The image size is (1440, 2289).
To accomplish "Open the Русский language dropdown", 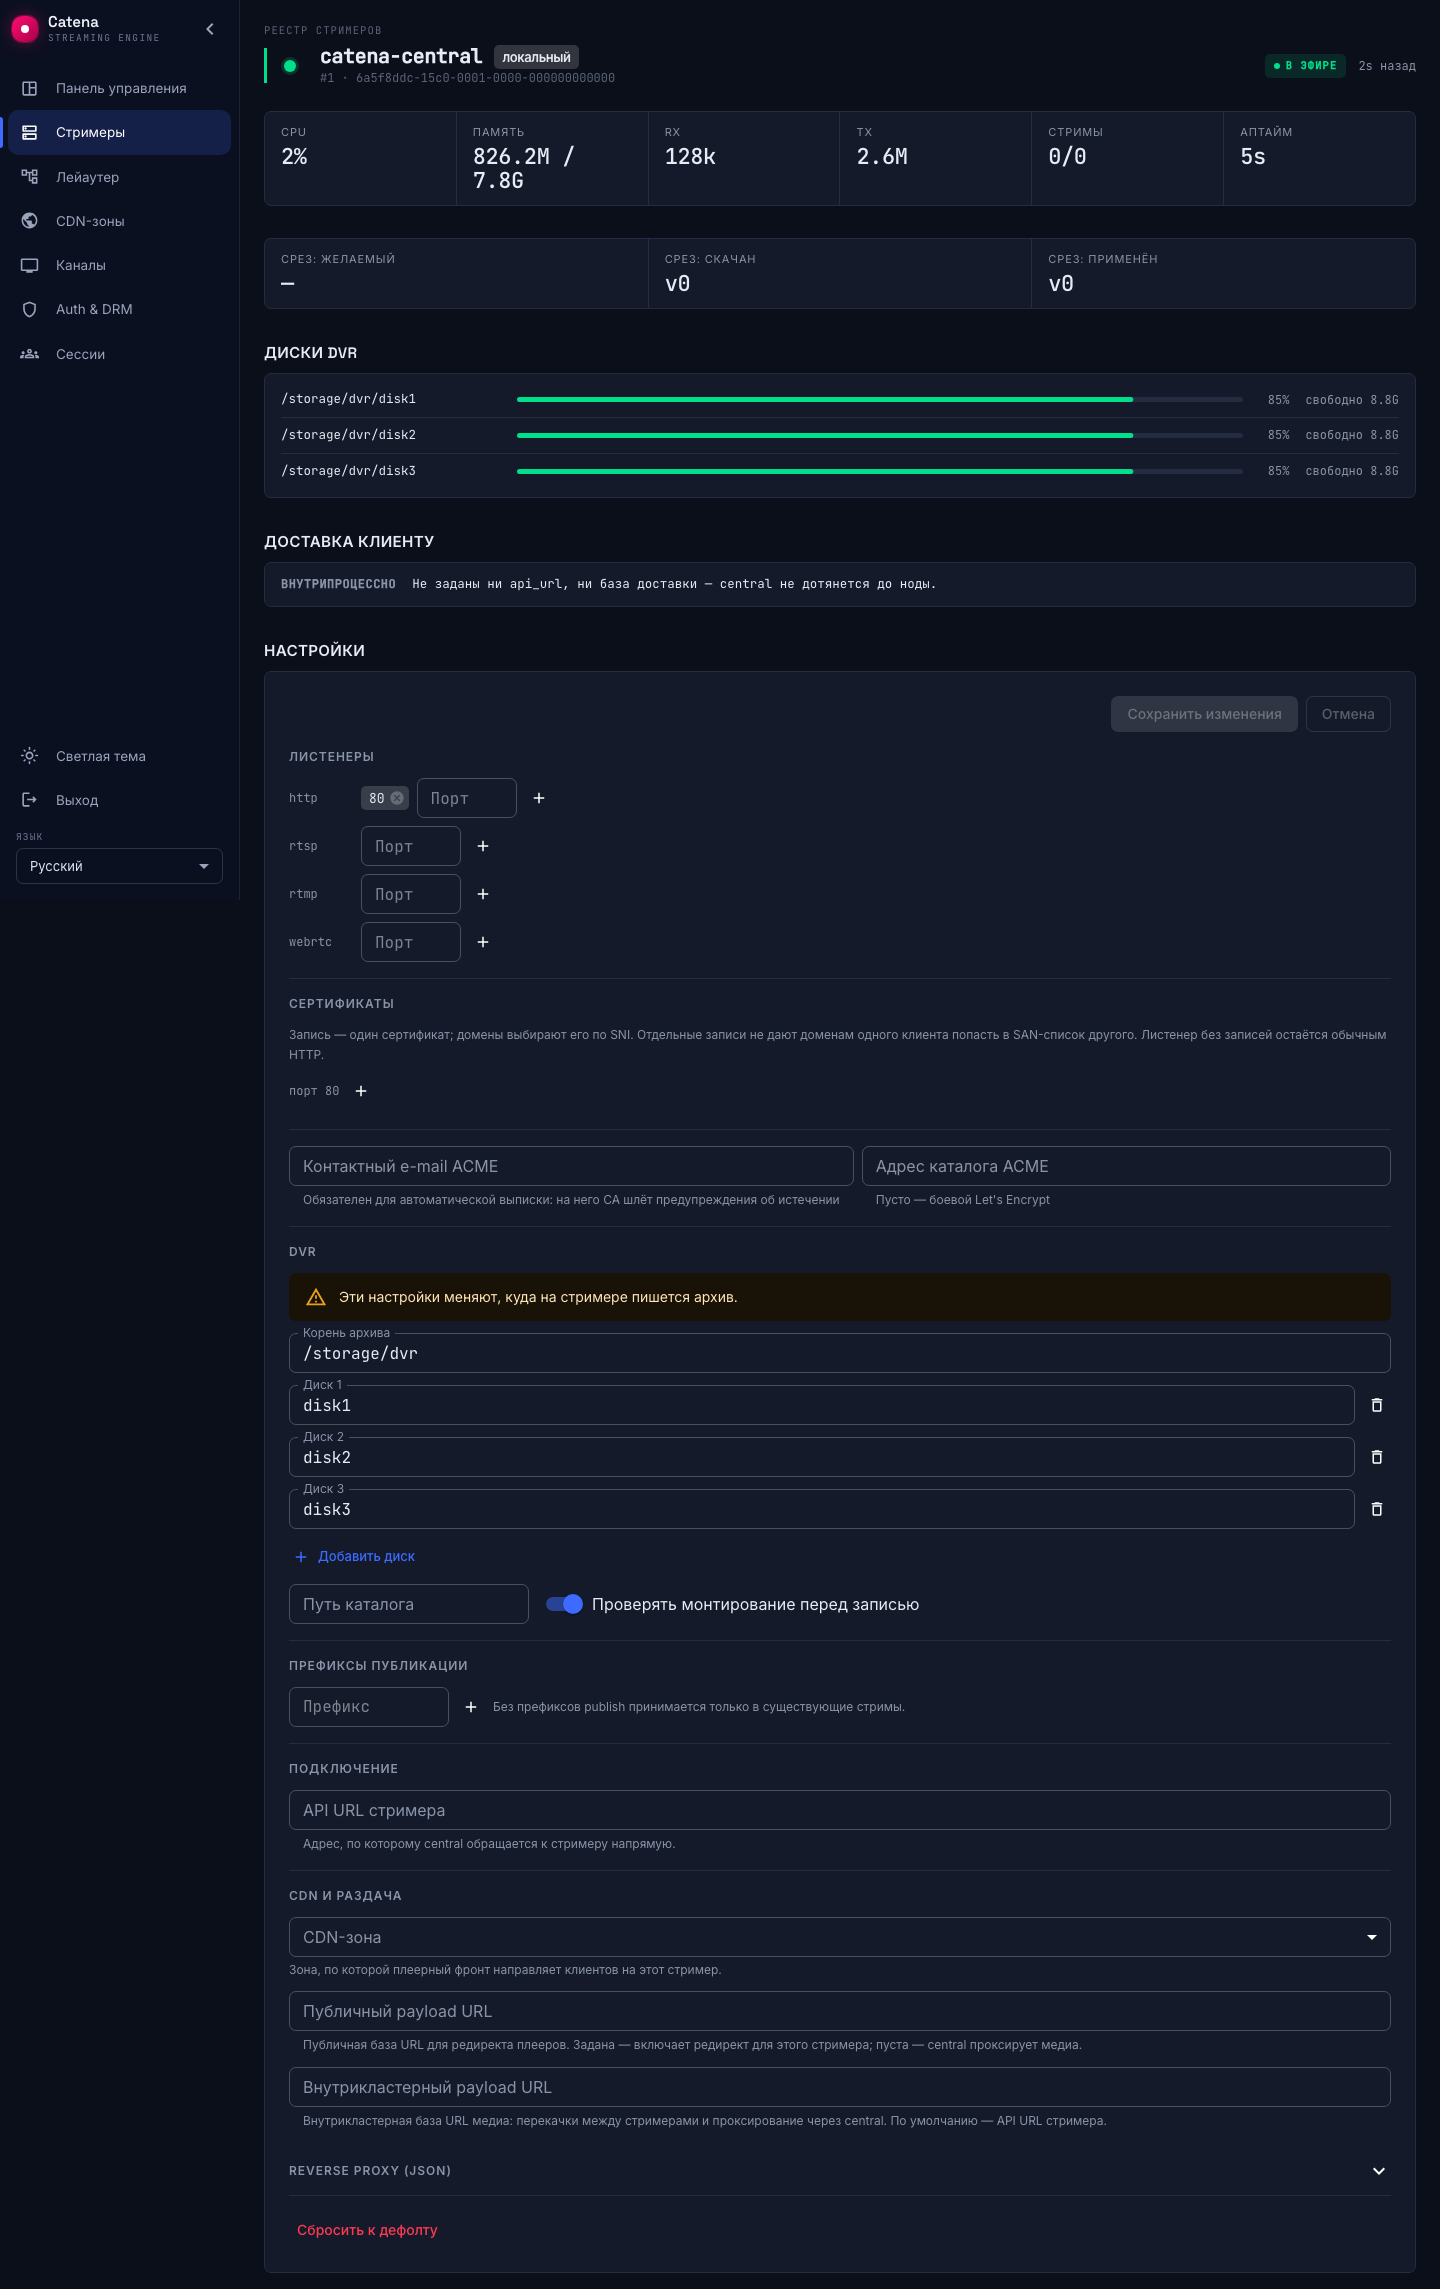I will pyautogui.click(x=119, y=866).
